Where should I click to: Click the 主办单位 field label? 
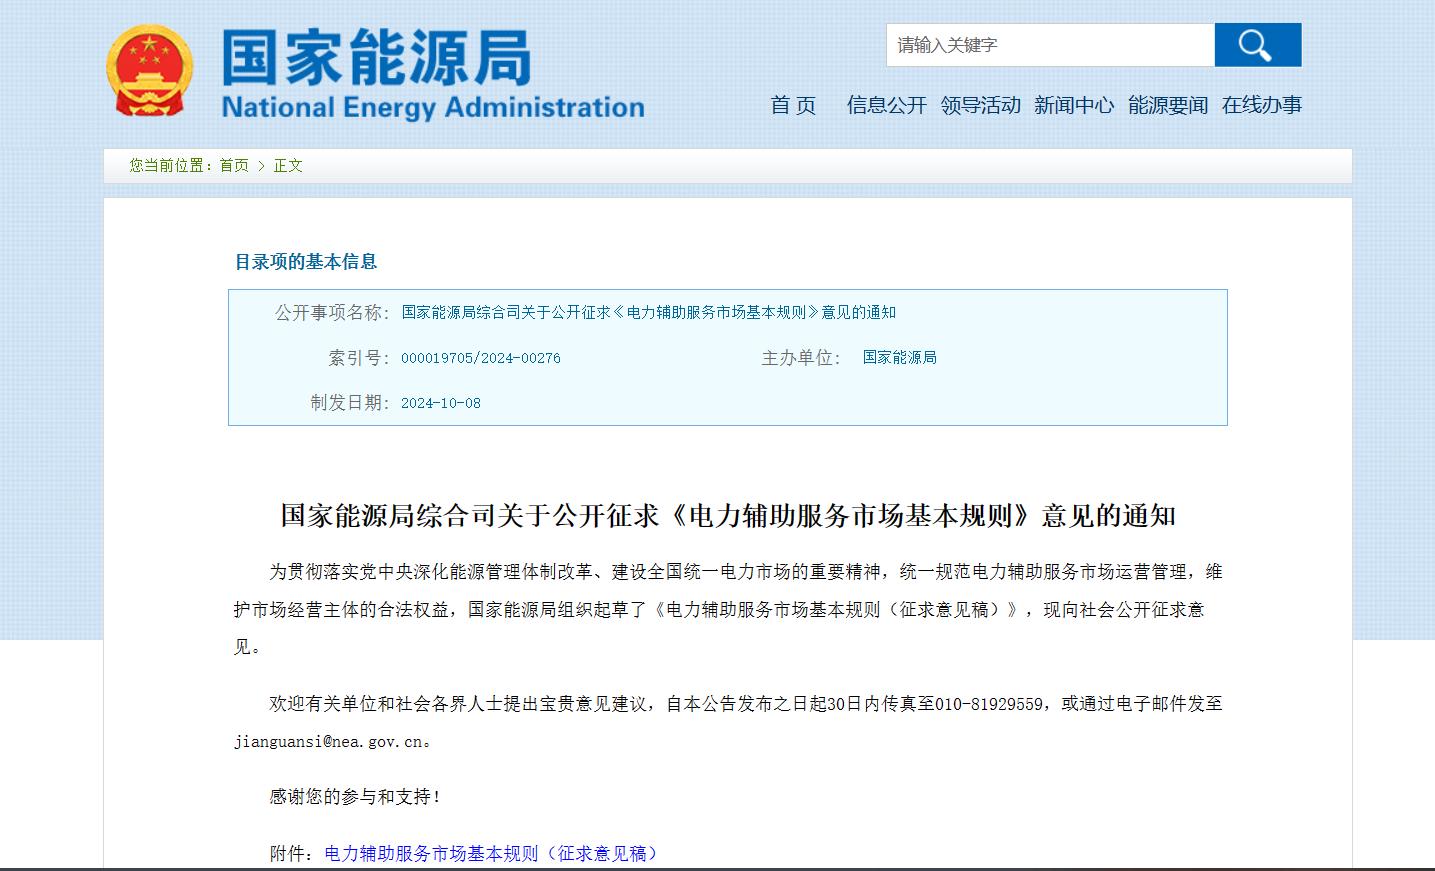(x=801, y=358)
